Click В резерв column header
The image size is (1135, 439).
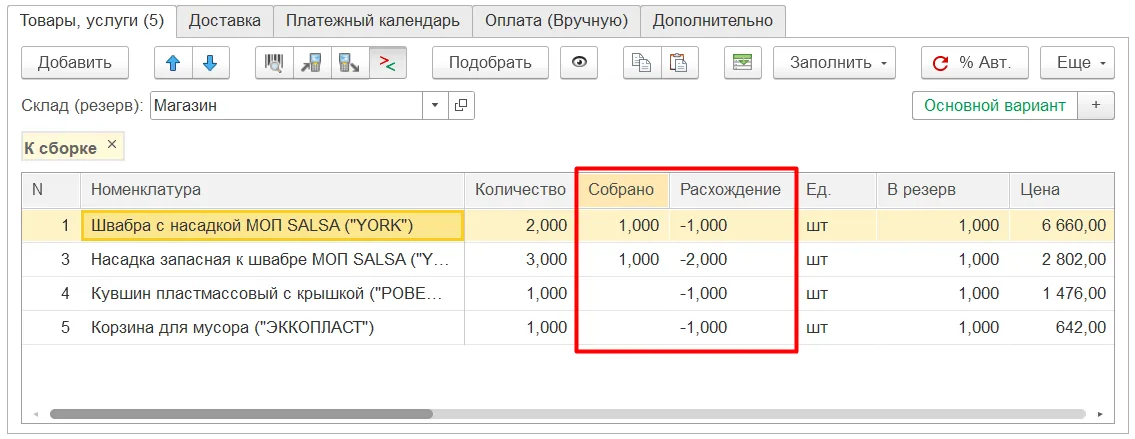[942, 190]
